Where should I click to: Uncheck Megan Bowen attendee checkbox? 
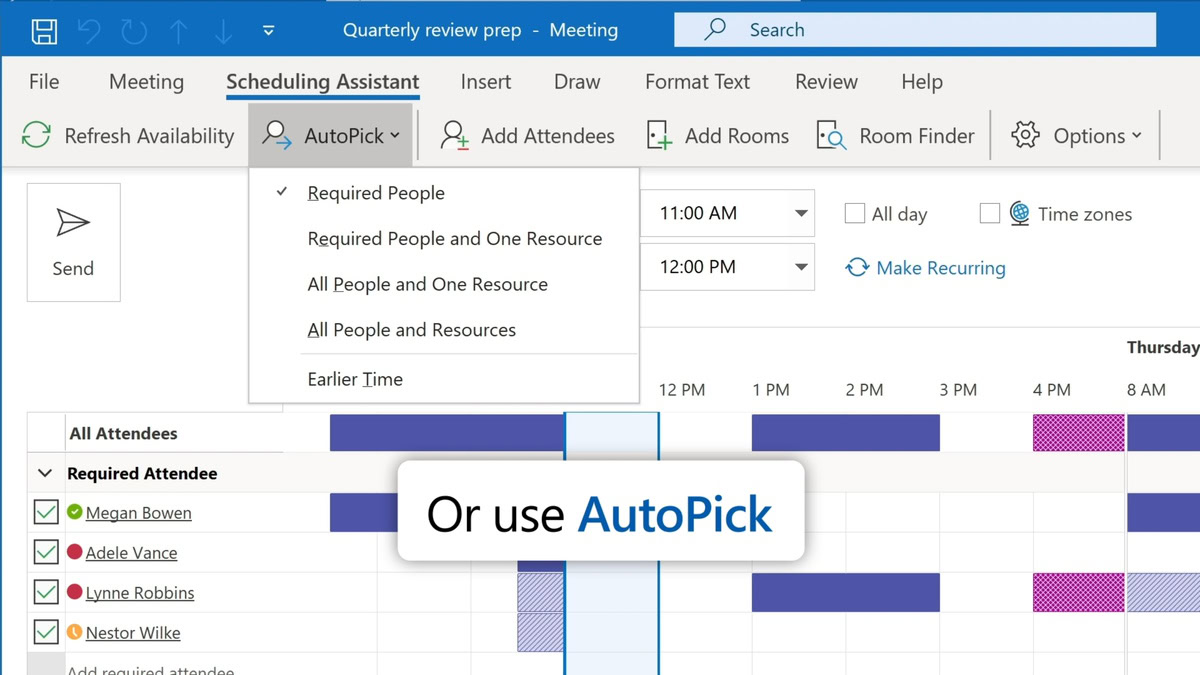coord(46,513)
